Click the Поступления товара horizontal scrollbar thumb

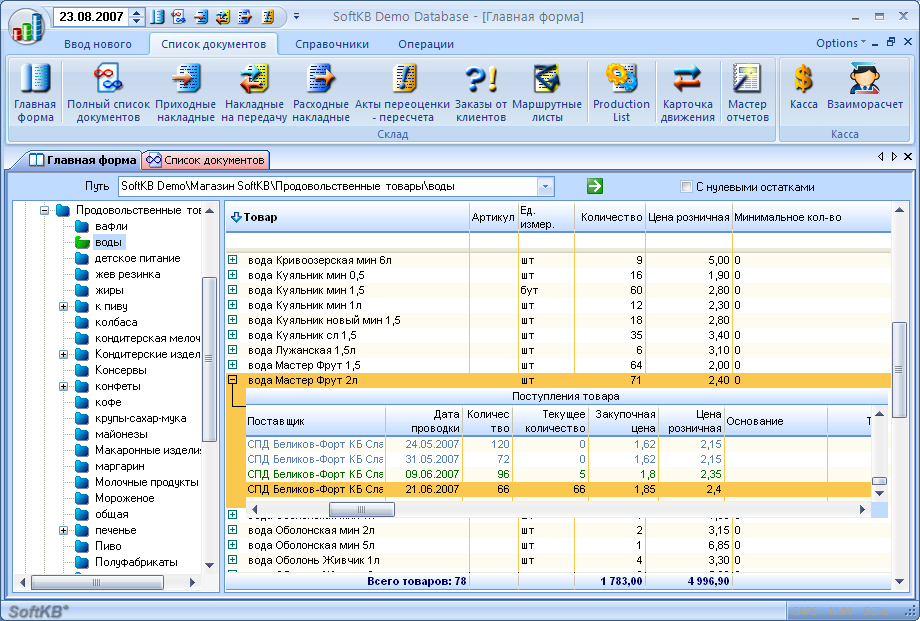tap(361, 509)
